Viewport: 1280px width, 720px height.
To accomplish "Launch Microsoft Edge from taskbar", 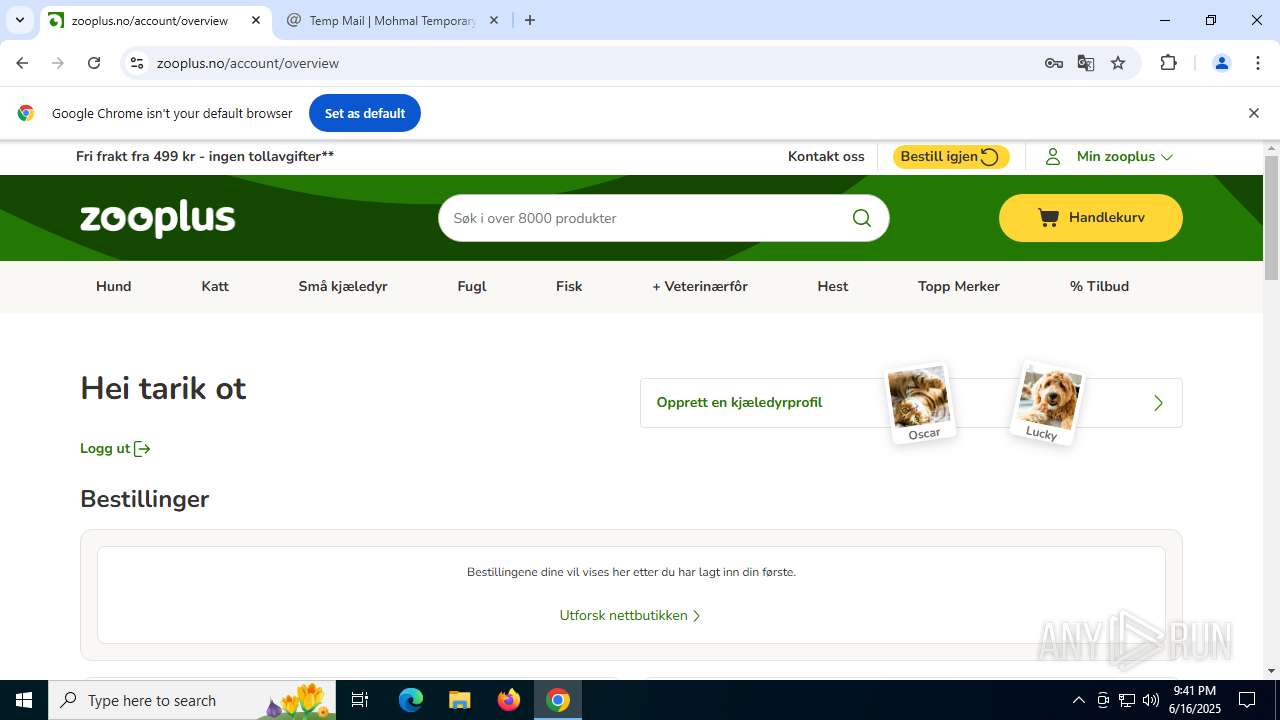I will (411, 700).
